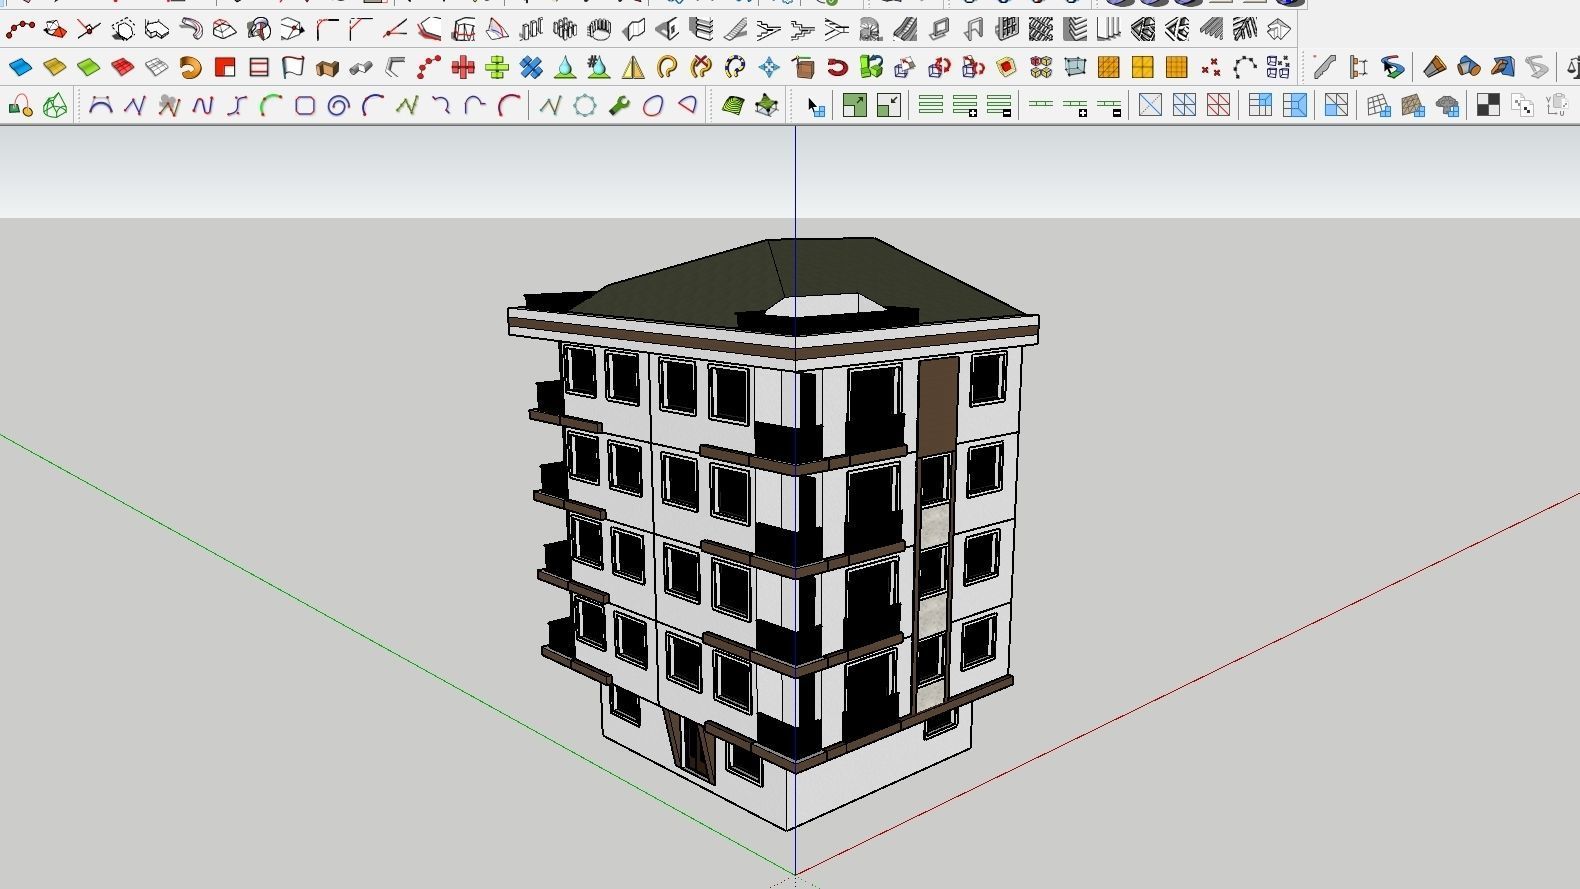
Task: Open the stacked slabs louvre tool
Action: click(1075, 29)
